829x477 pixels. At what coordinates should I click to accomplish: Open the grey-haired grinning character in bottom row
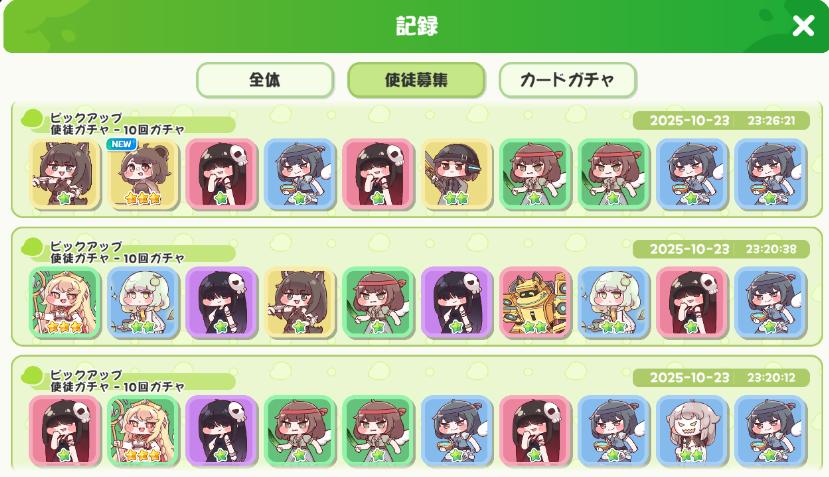tap(692, 431)
